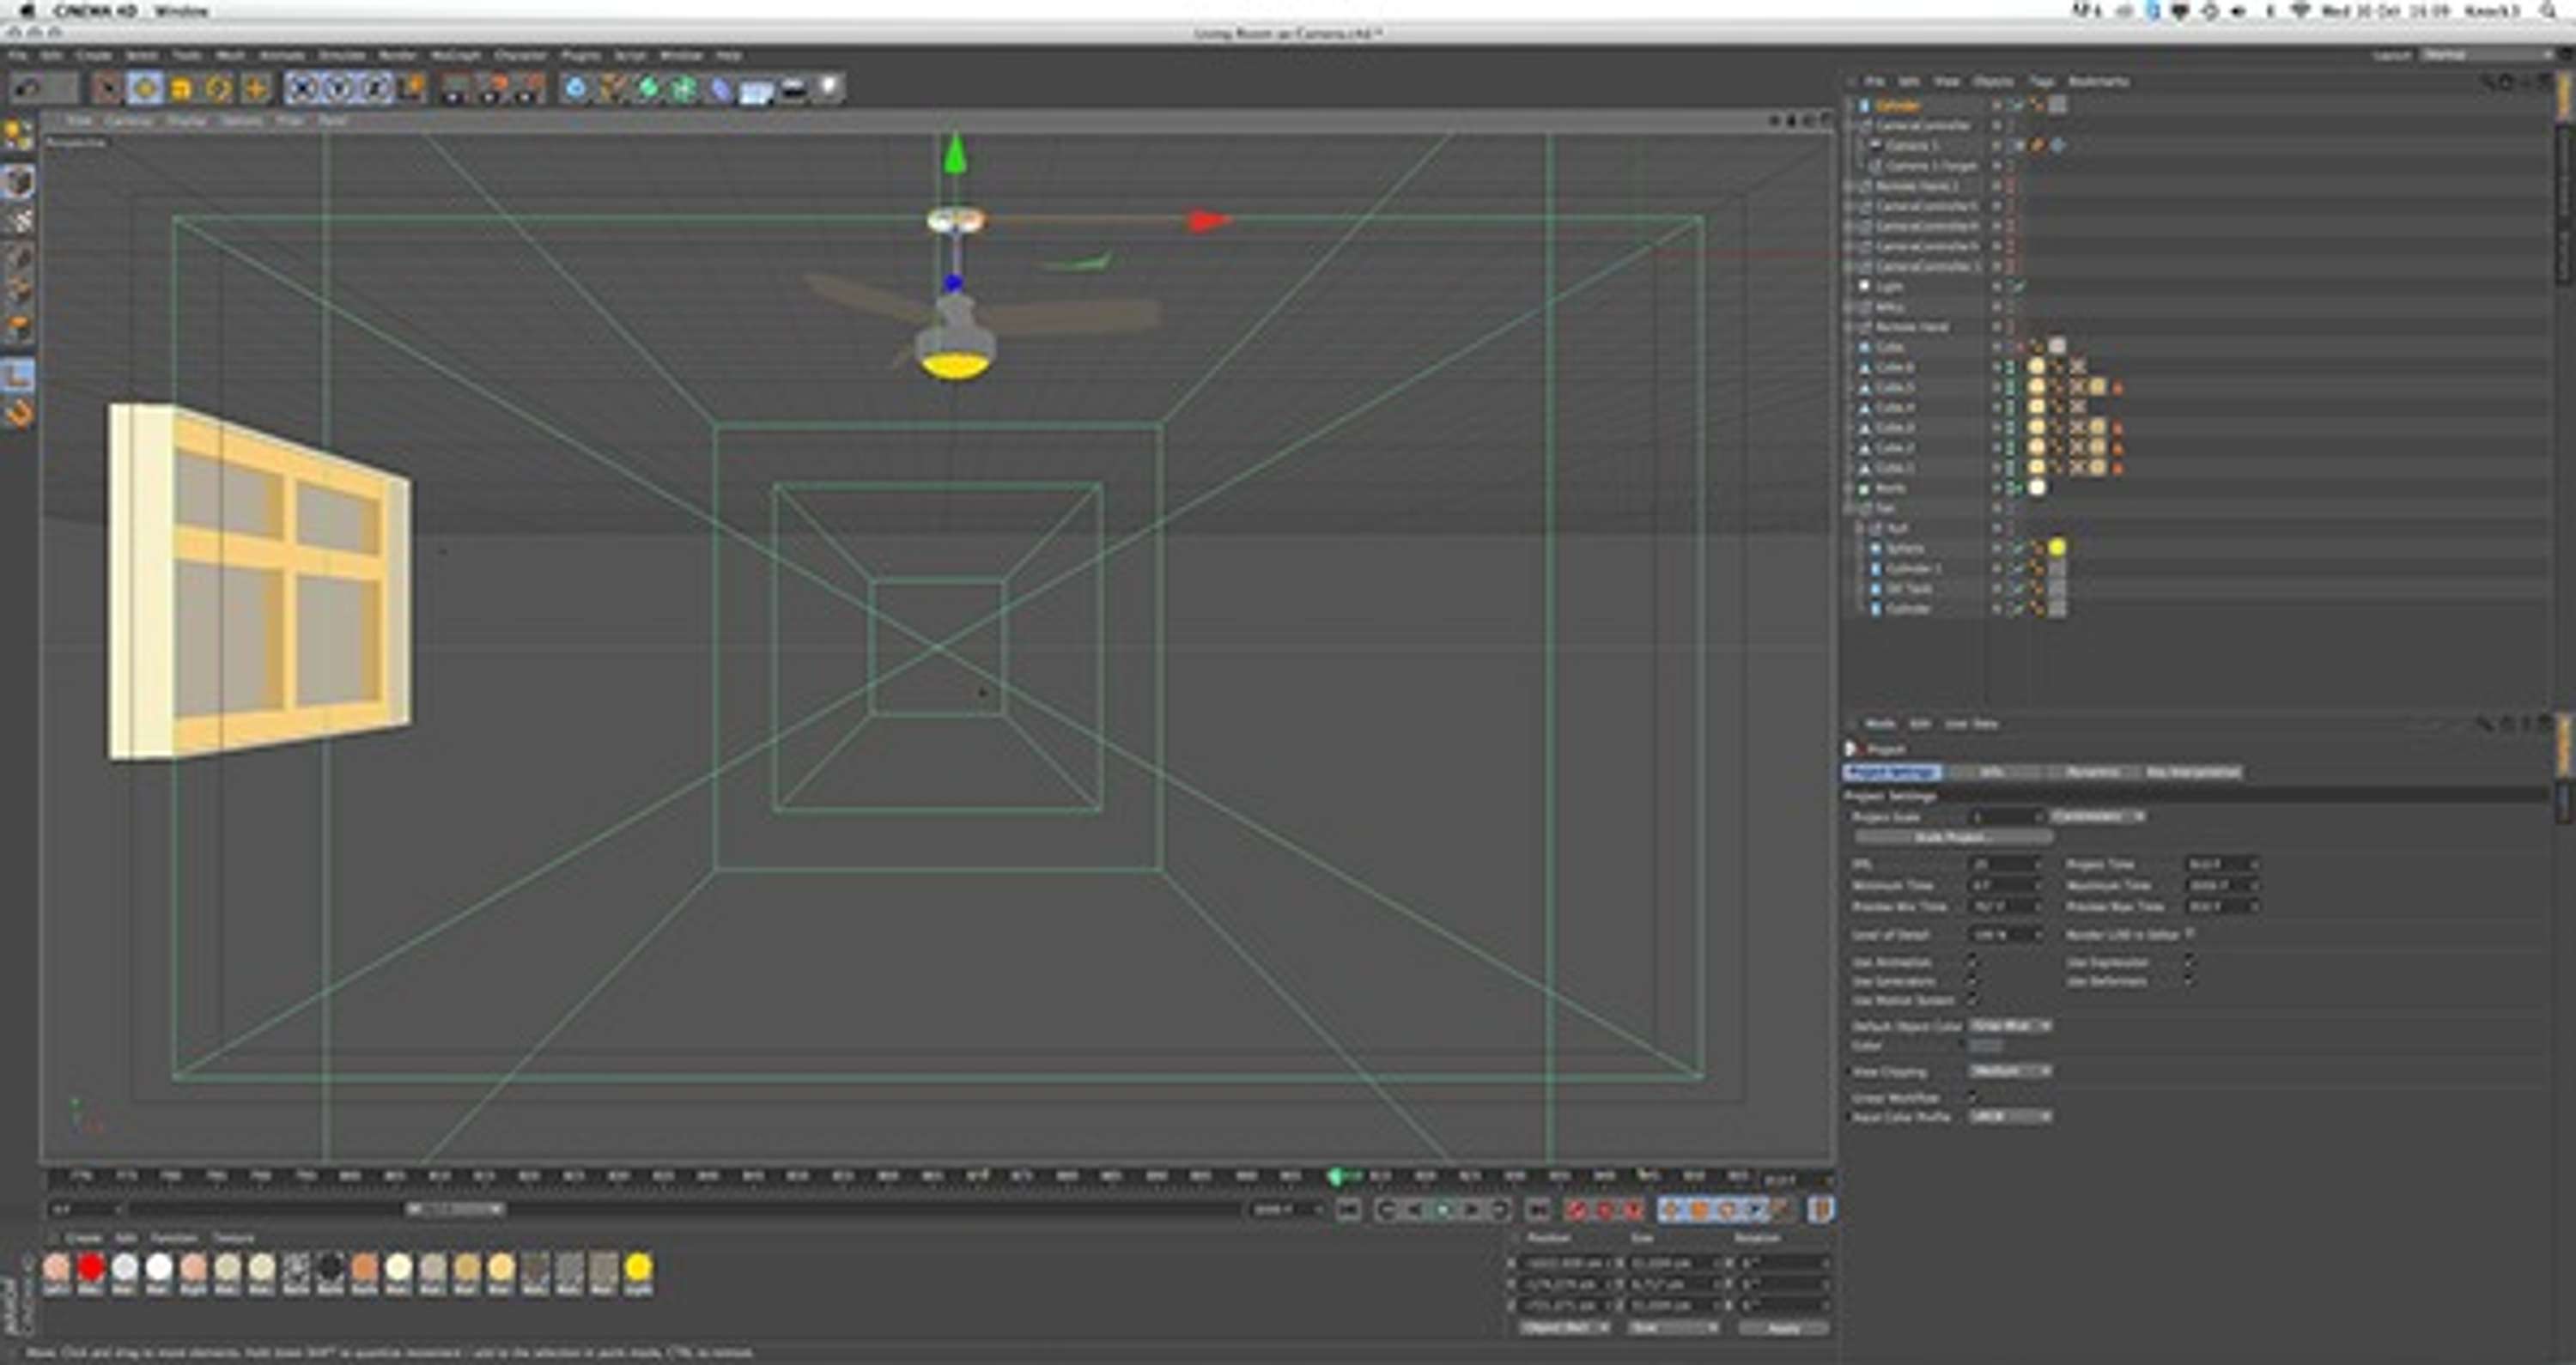
Task: Open the Default Object Color dropdown
Action: click(x=2011, y=1026)
